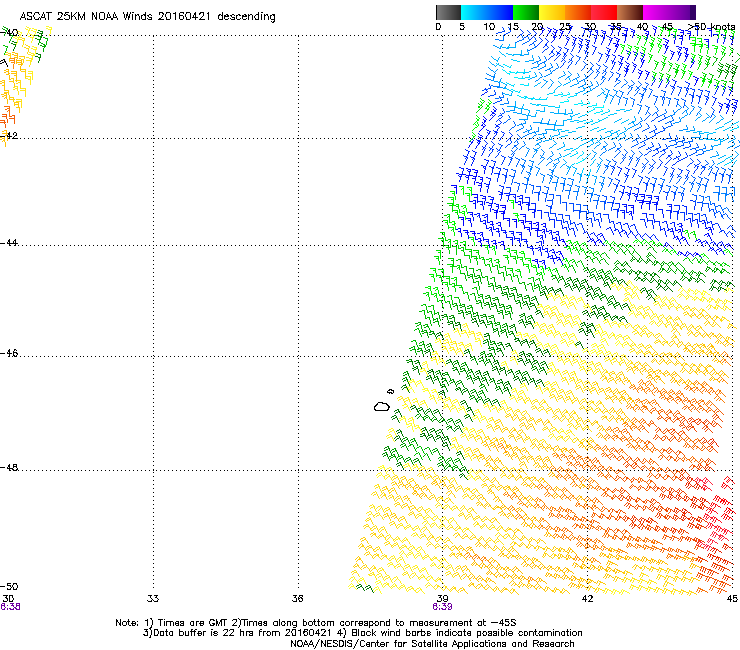Pick the brown 35-40 knots legend segment
The image size is (740, 650).
pos(630,12)
